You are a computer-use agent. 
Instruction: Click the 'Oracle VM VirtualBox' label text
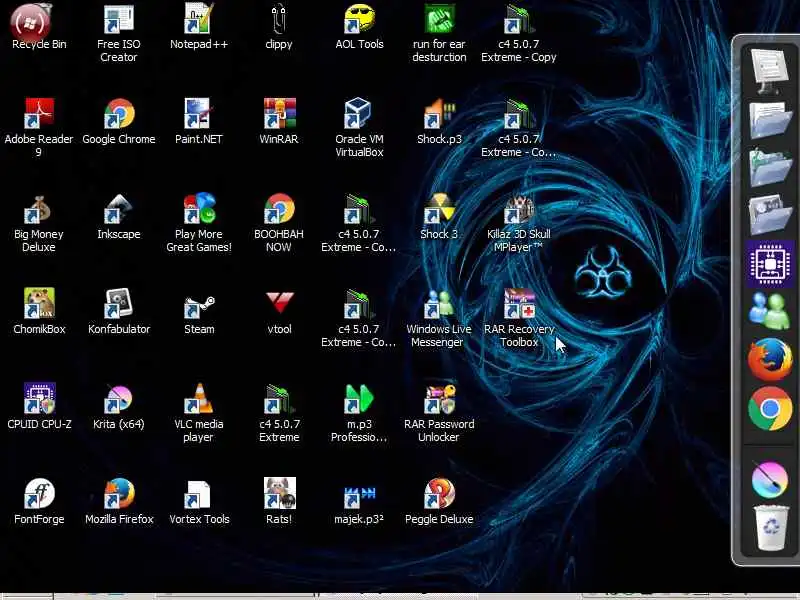[x=359, y=145]
